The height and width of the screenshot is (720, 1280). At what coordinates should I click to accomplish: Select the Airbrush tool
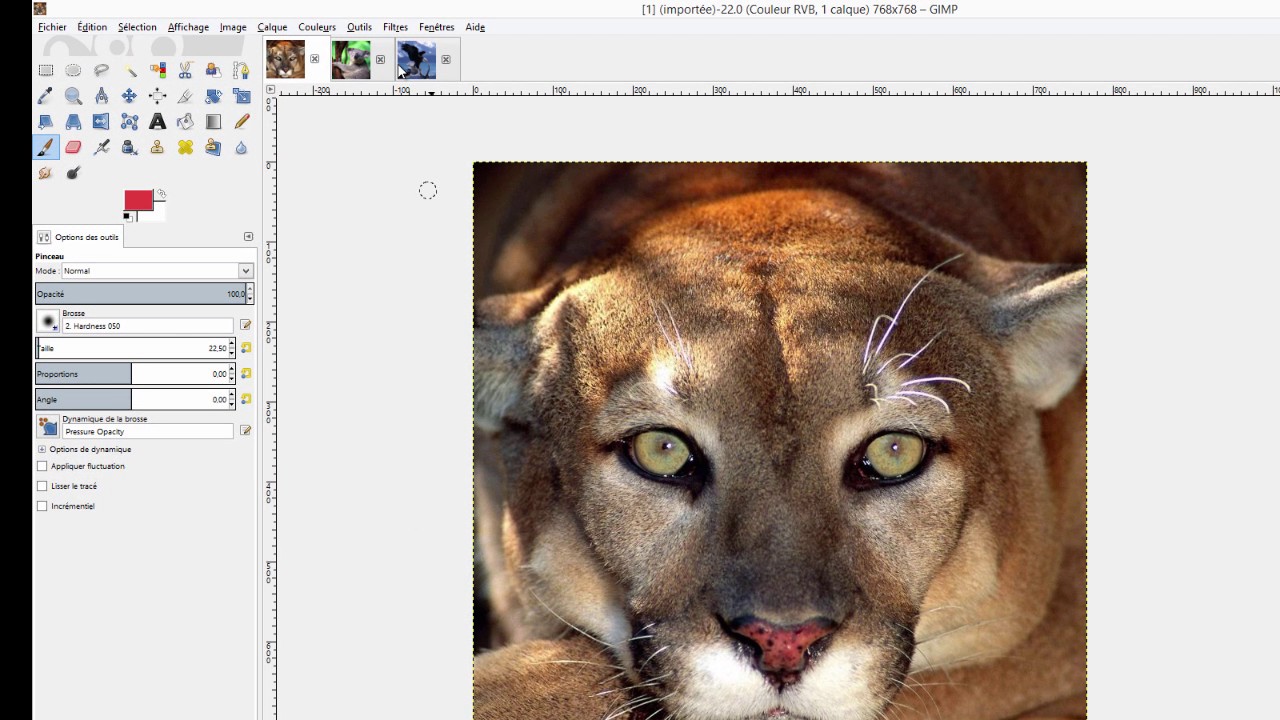coord(101,148)
